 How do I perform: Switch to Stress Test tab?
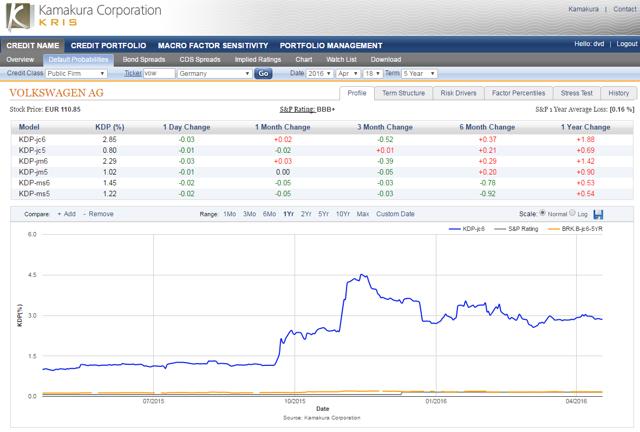576,93
